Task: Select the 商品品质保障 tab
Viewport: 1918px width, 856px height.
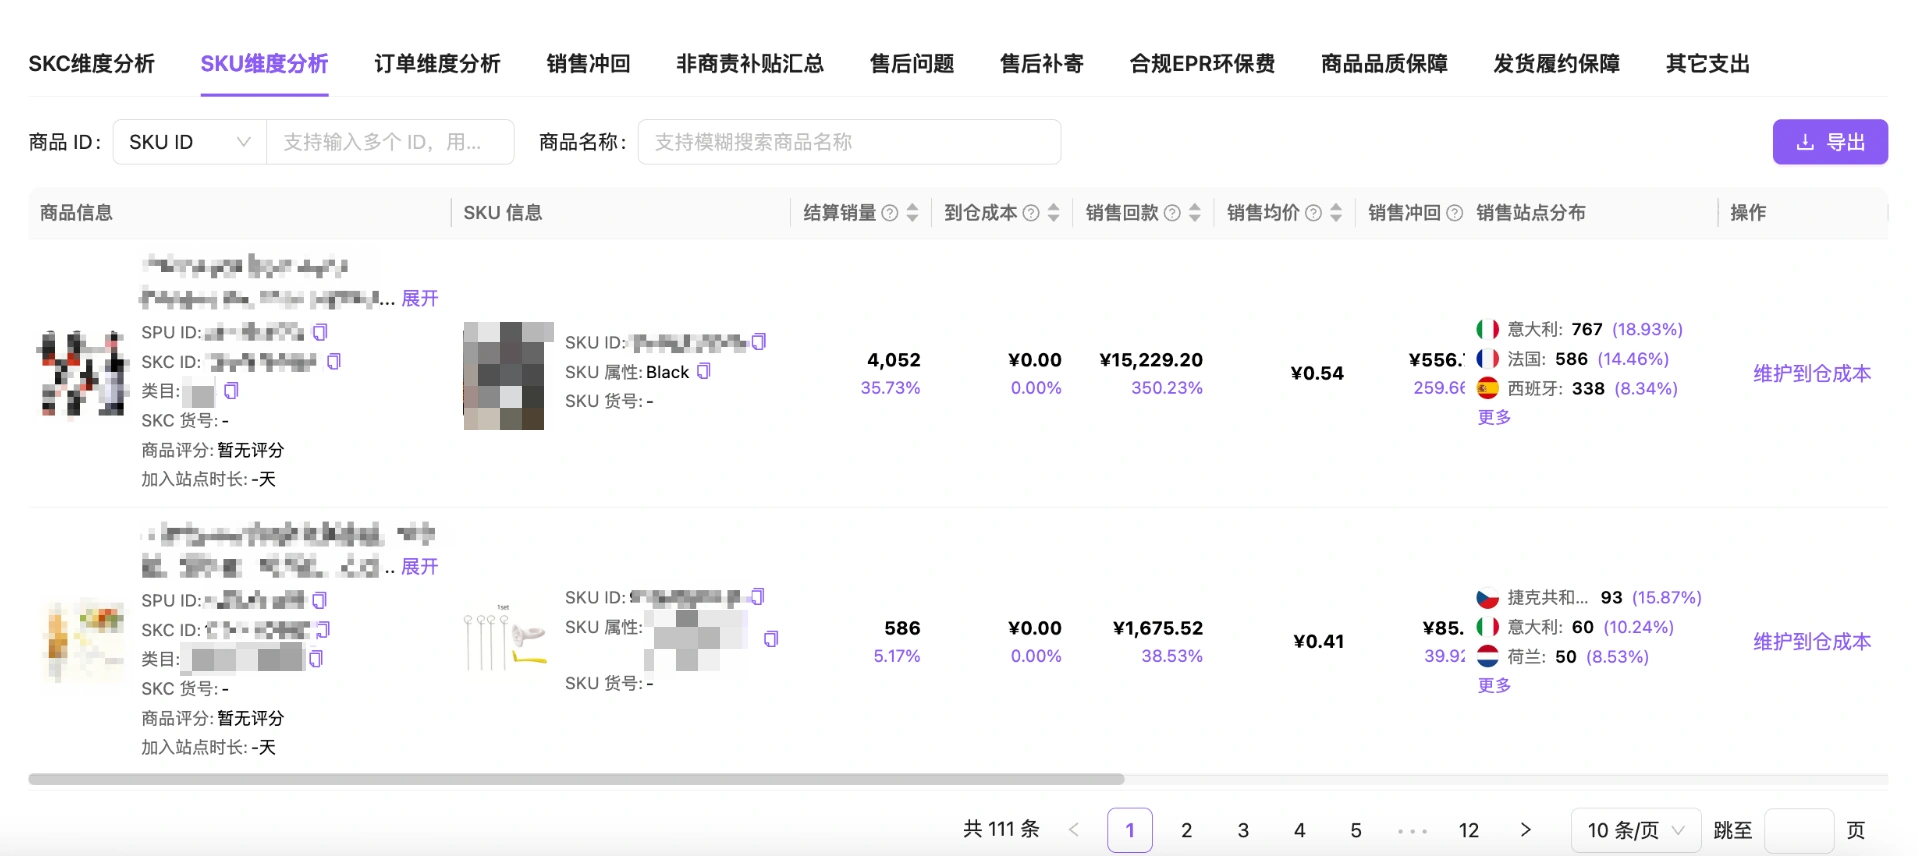Action: pos(1384,64)
